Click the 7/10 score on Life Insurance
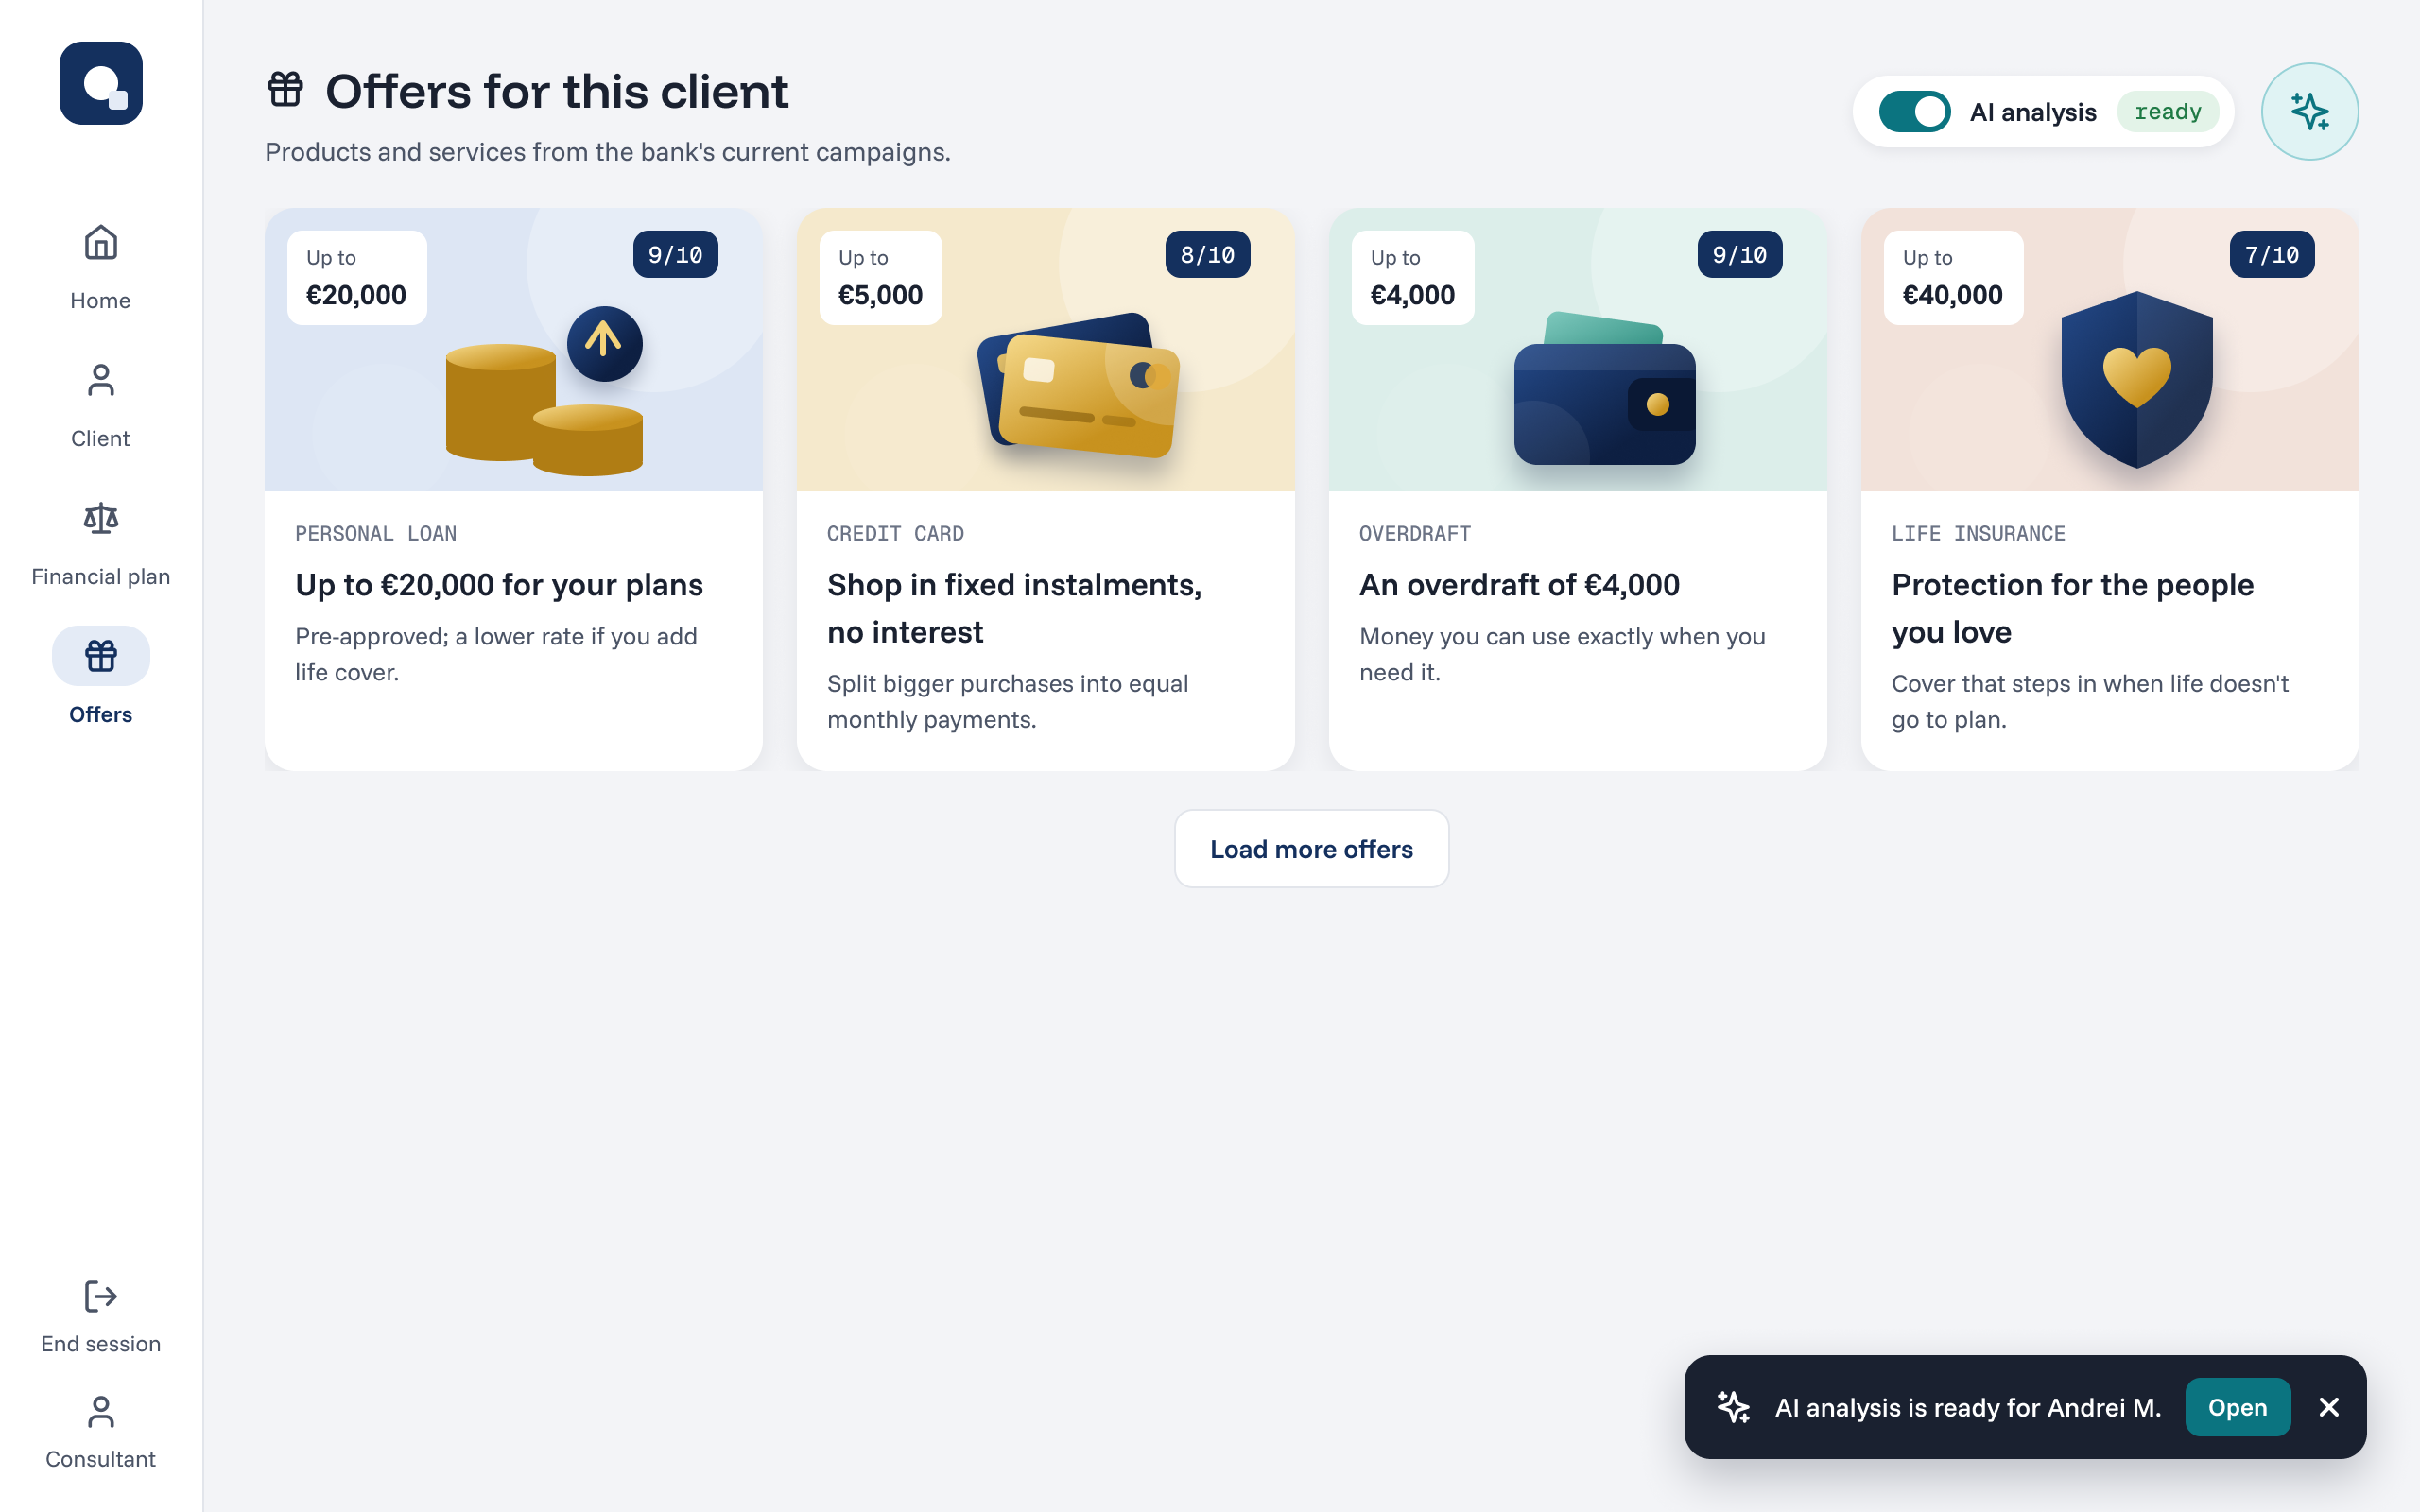 tap(2271, 255)
